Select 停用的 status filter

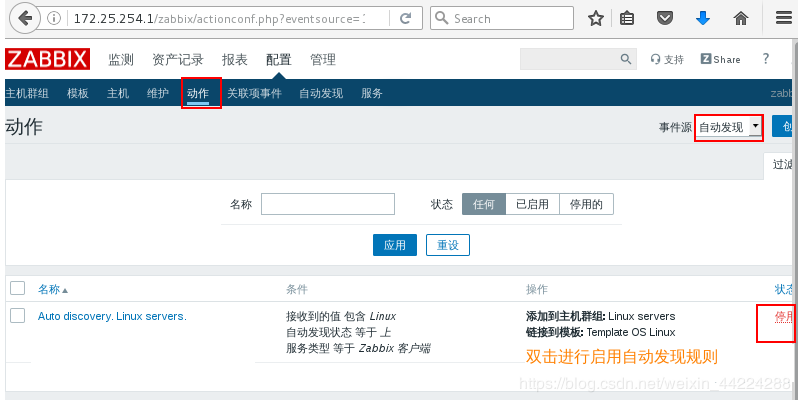(586, 204)
